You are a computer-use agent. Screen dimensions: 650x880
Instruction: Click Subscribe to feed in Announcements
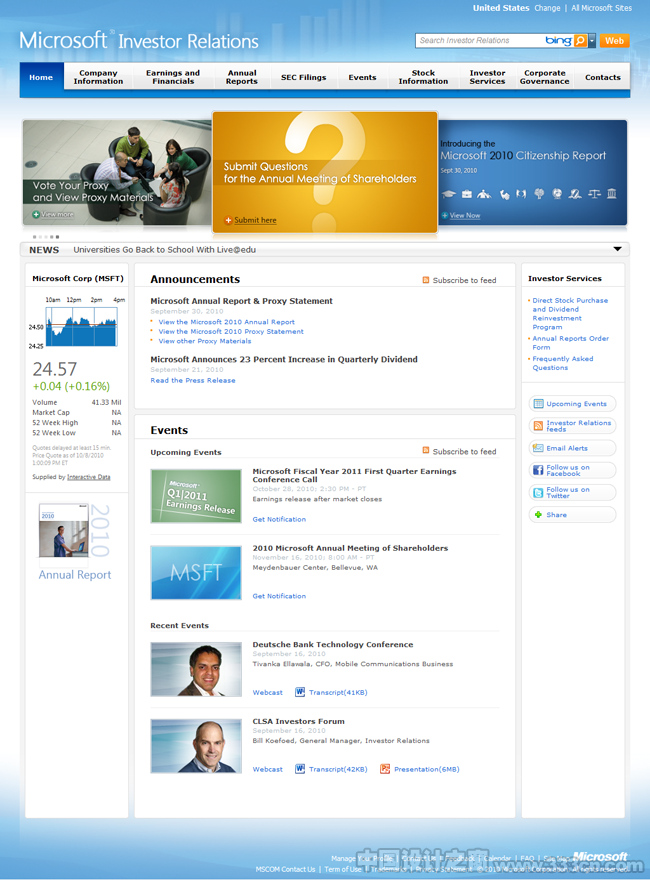464,280
